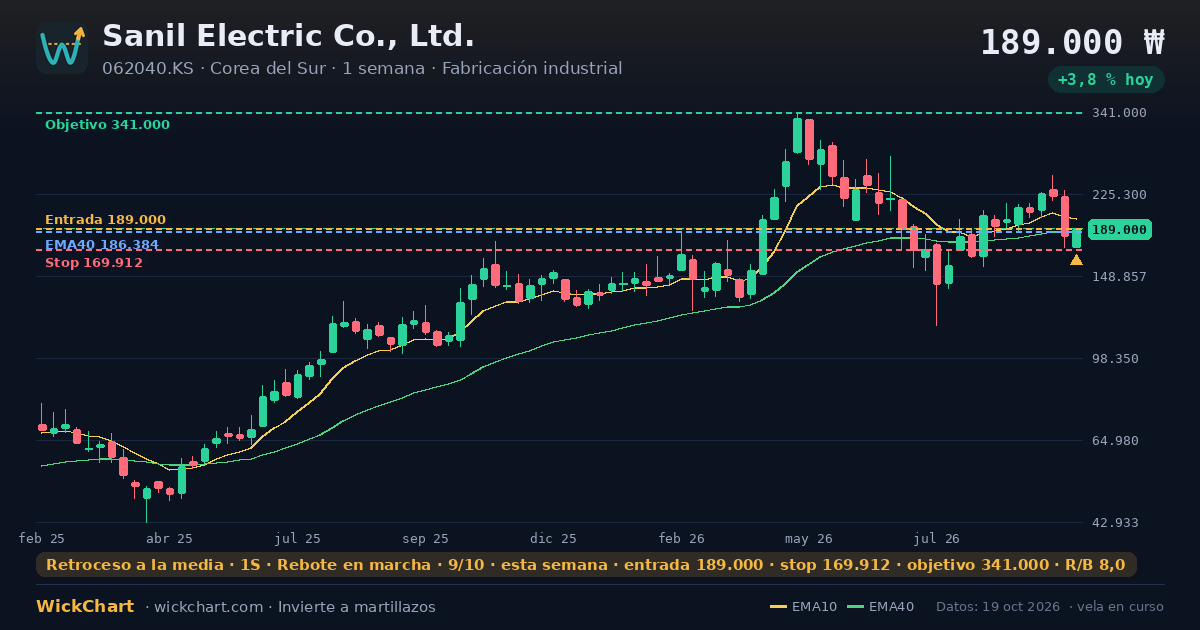Click the dic 25 date on the time axis

click(x=553, y=539)
